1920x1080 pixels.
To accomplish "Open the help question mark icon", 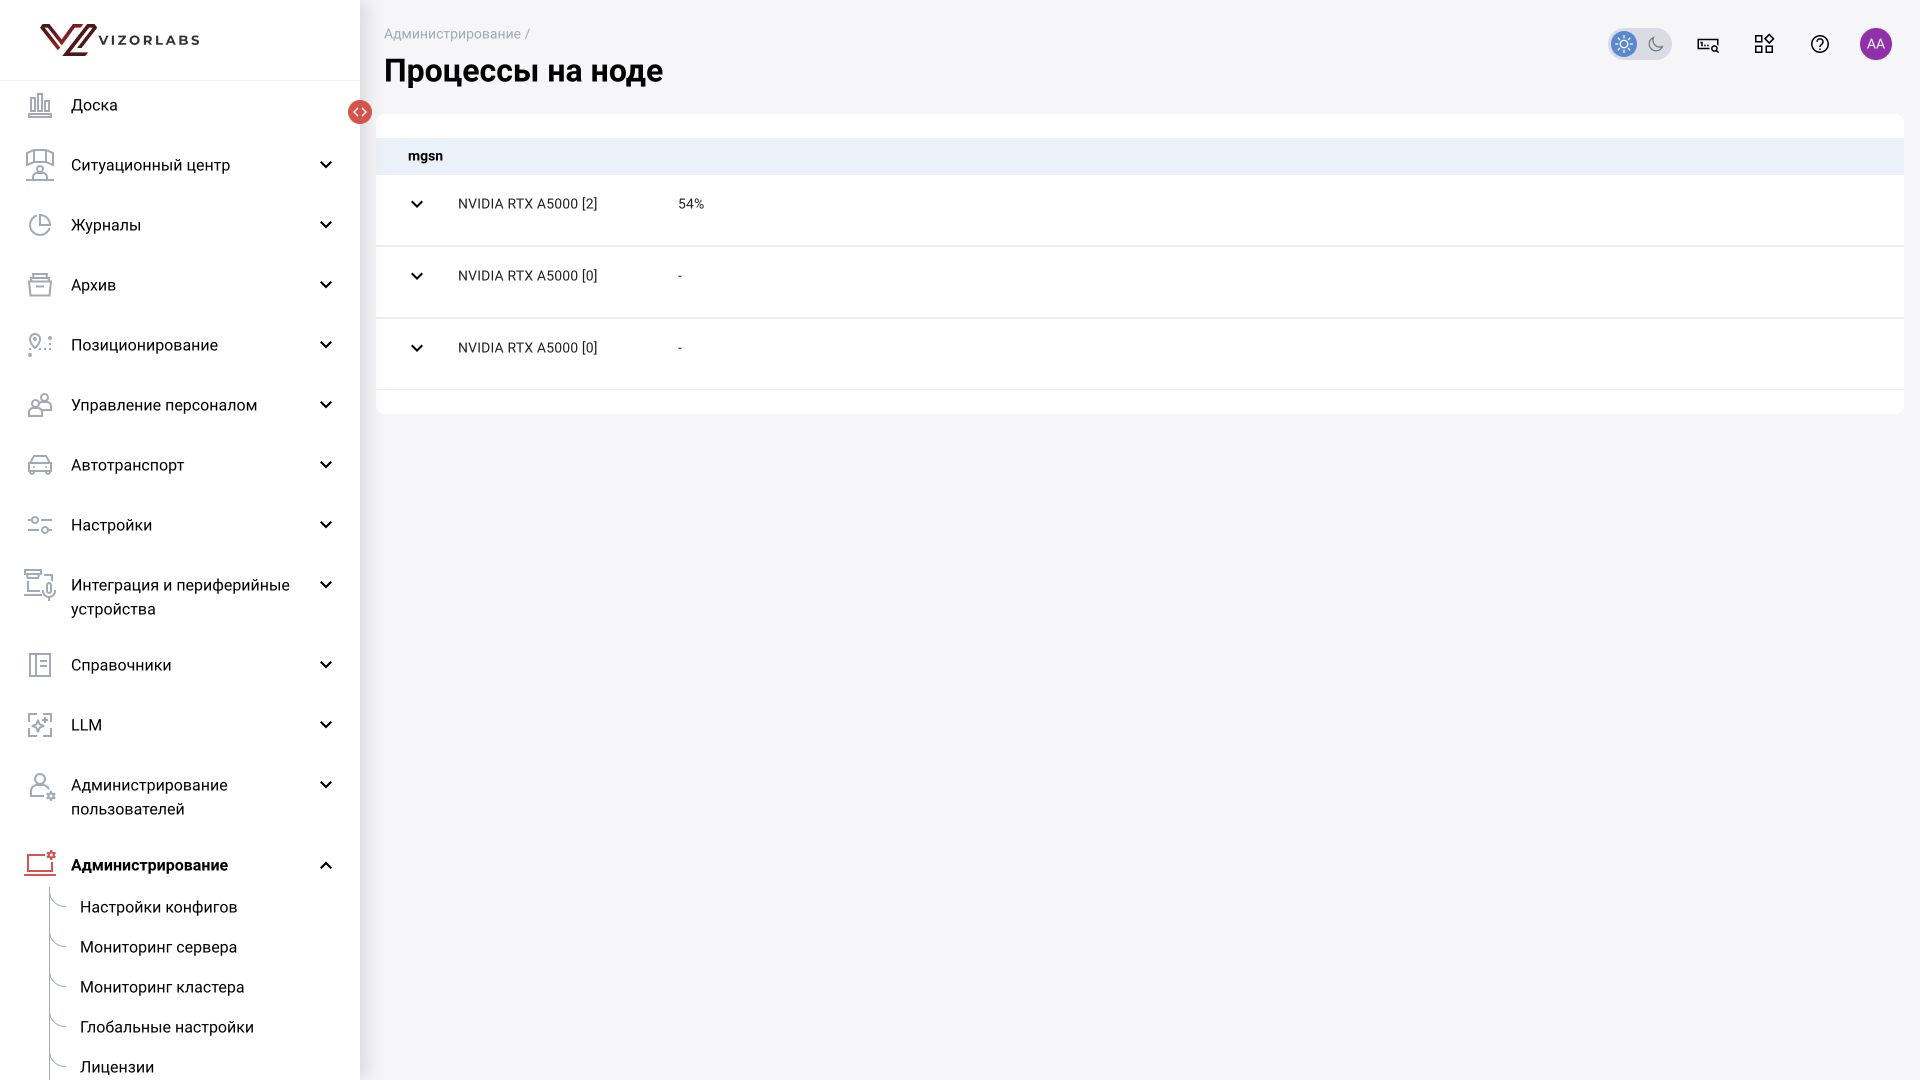I will (x=1820, y=44).
